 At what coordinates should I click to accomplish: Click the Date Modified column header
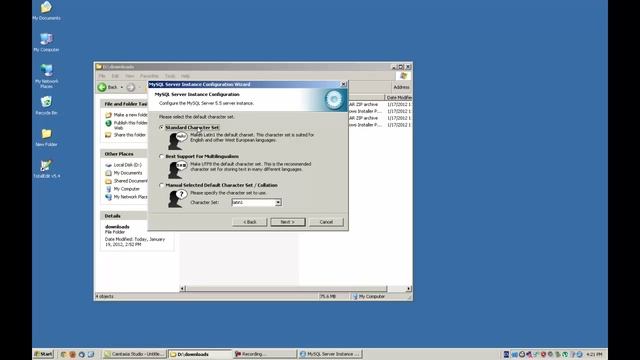click(x=399, y=98)
